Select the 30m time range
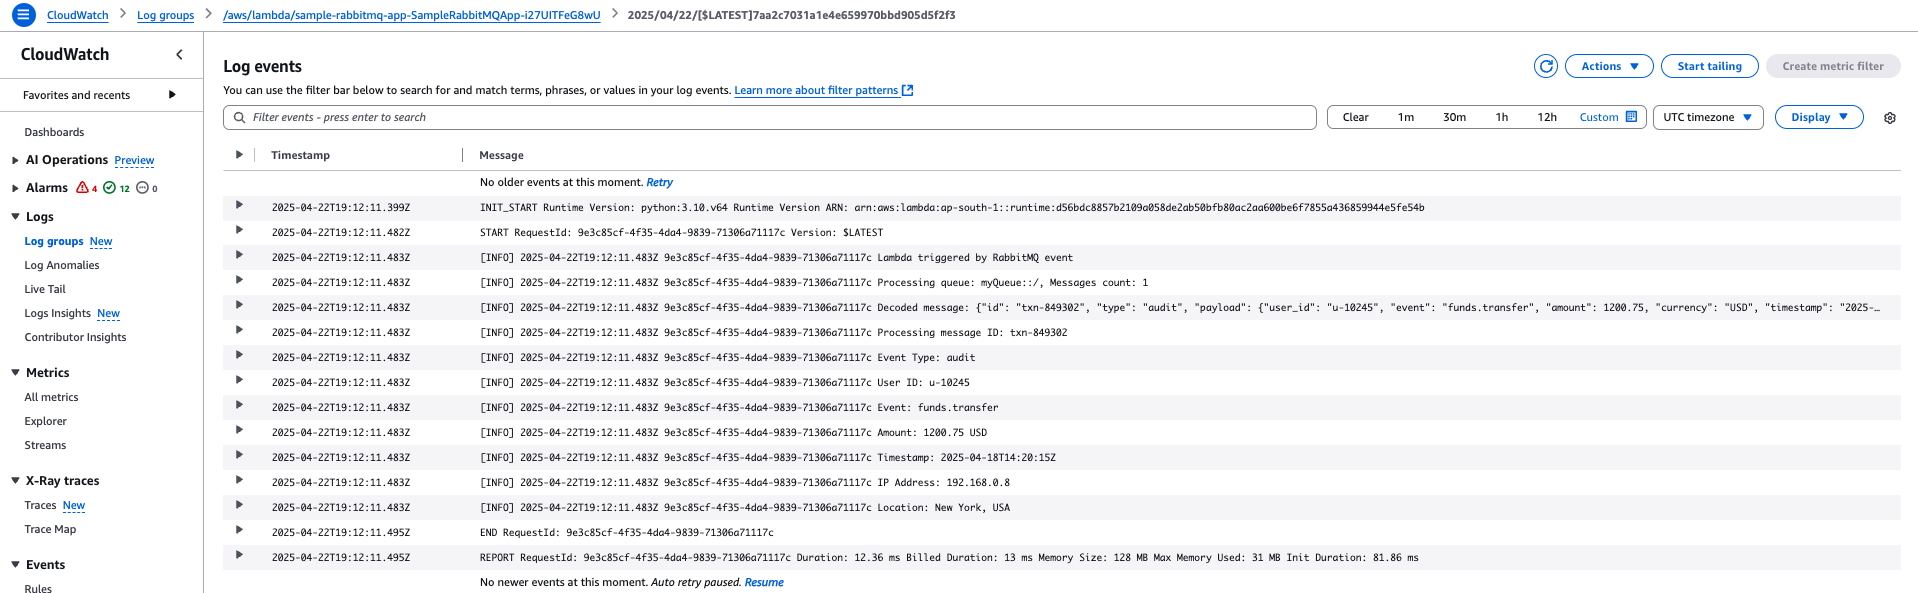1918x593 pixels. (x=1454, y=117)
